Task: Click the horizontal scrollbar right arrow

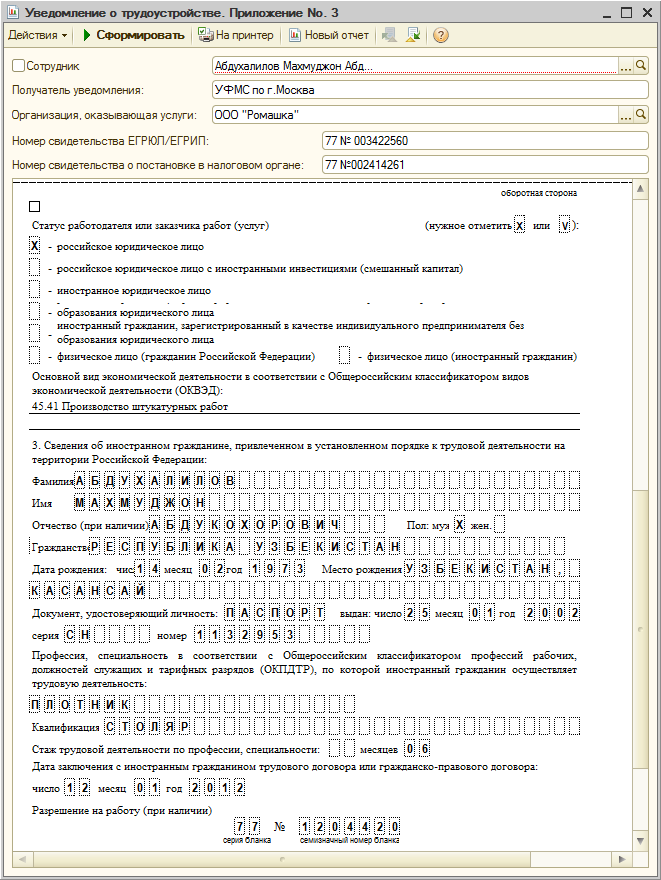Action: pos(622,859)
